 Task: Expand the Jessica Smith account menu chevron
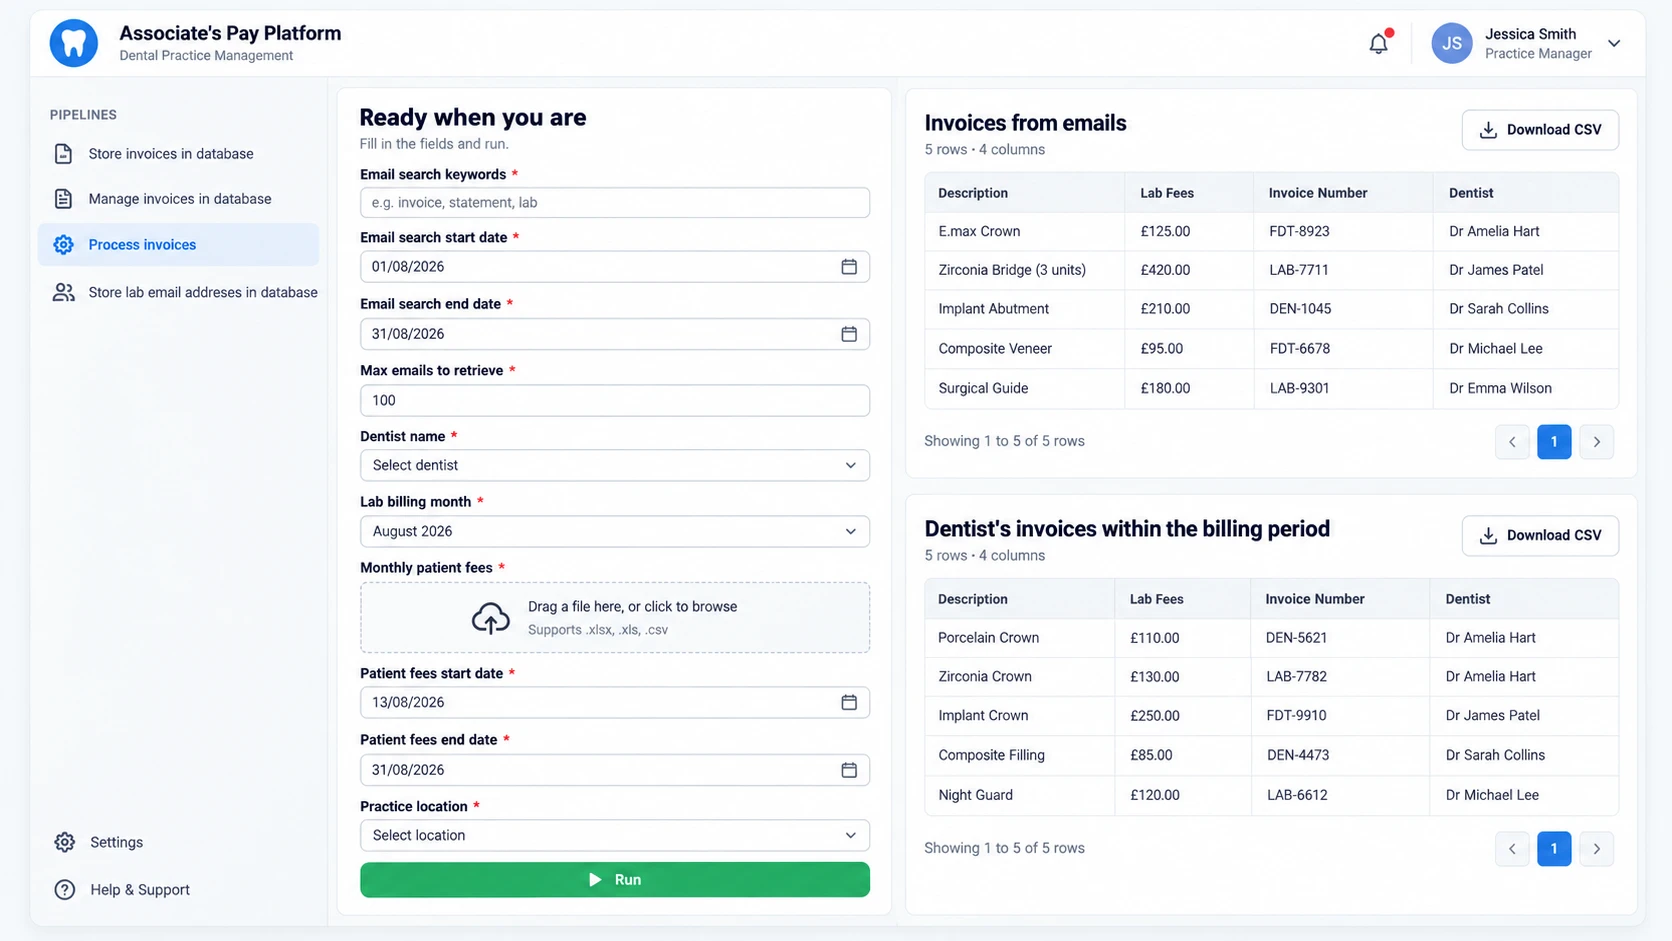pos(1614,44)
